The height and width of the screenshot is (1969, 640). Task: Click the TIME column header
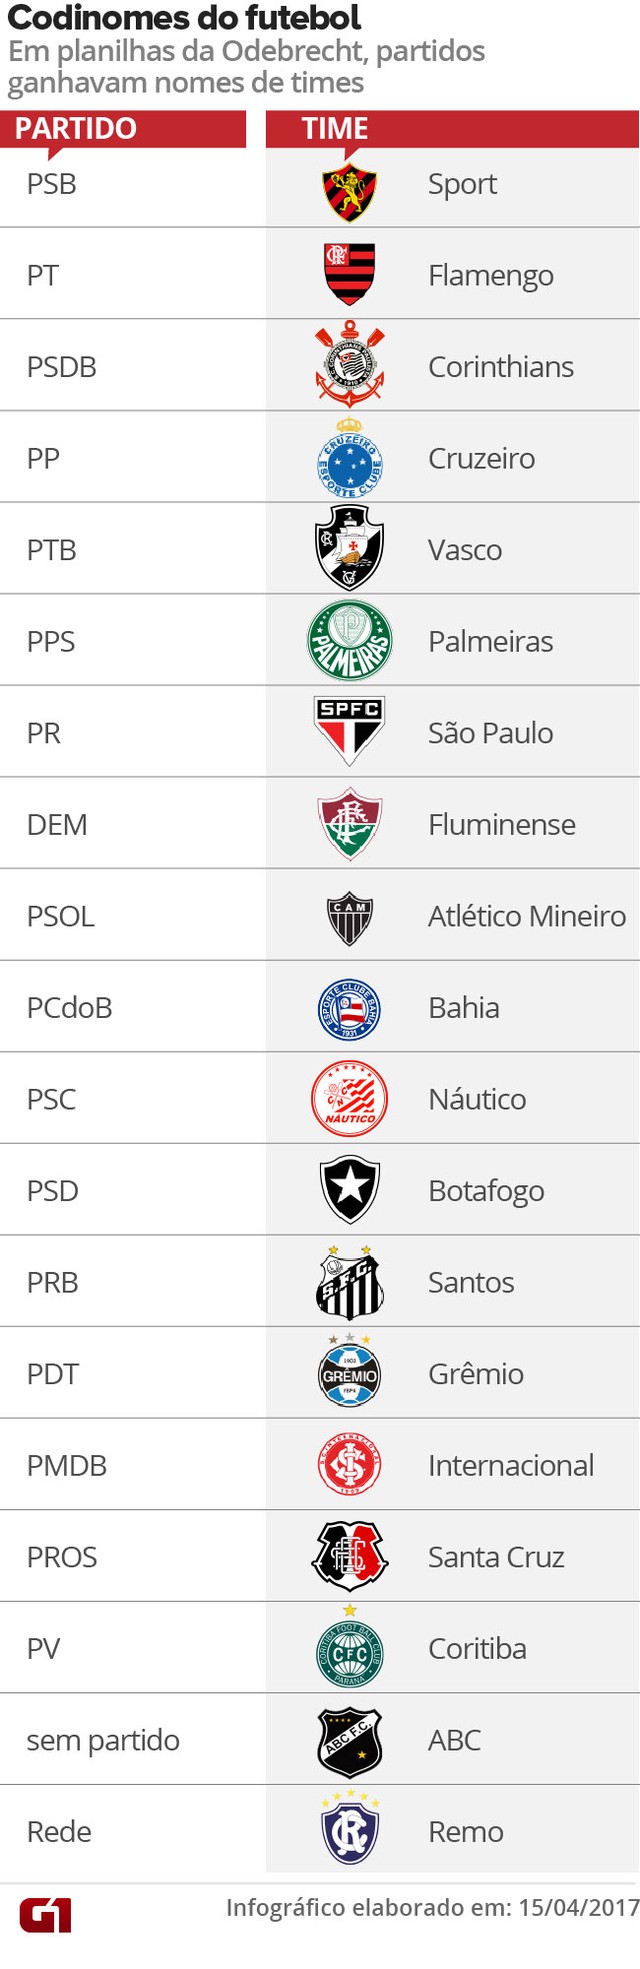coord(335,129)
